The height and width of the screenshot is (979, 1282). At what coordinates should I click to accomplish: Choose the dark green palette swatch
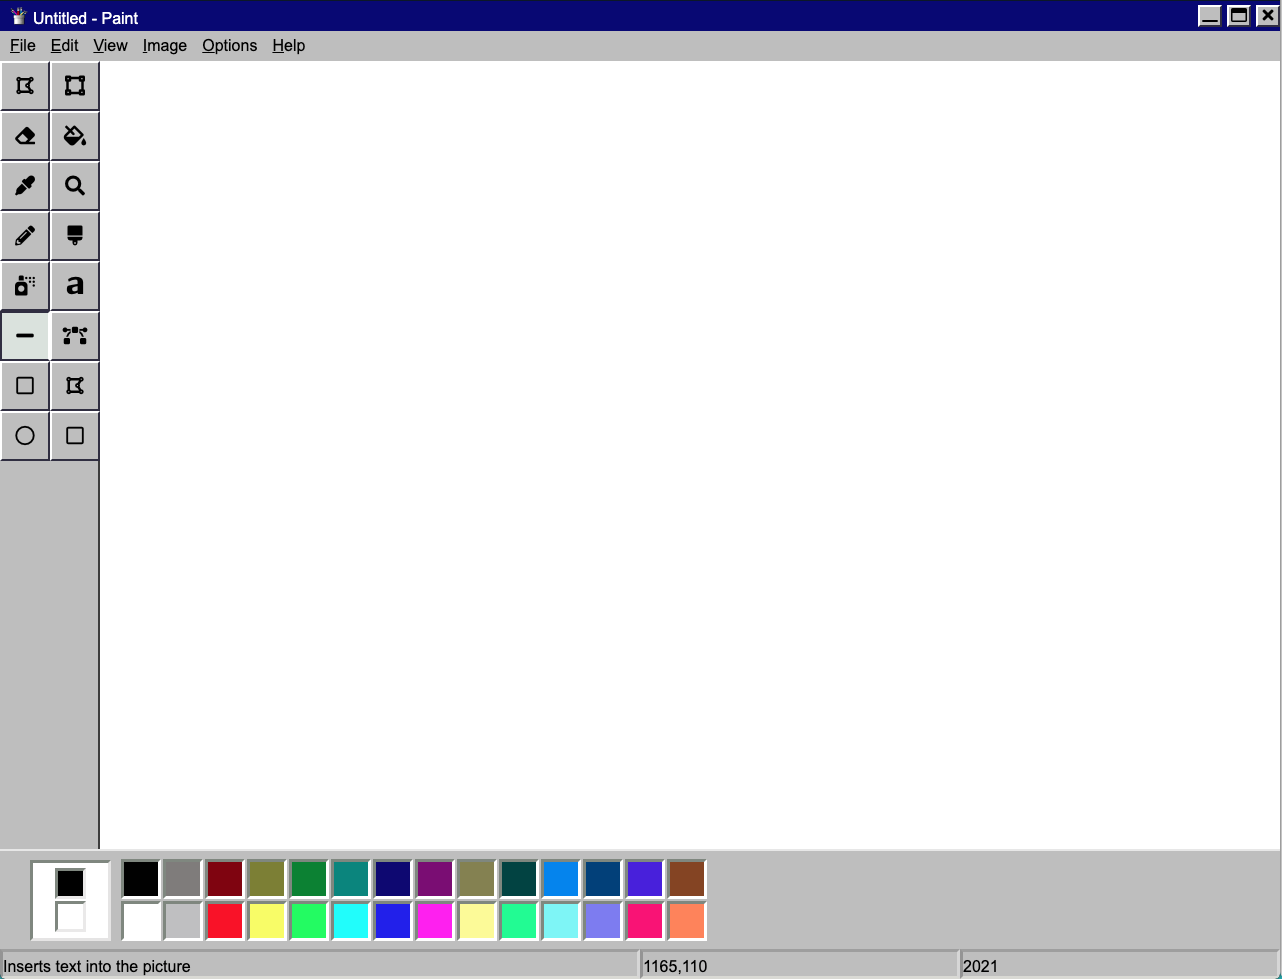(x=309, y=879)
